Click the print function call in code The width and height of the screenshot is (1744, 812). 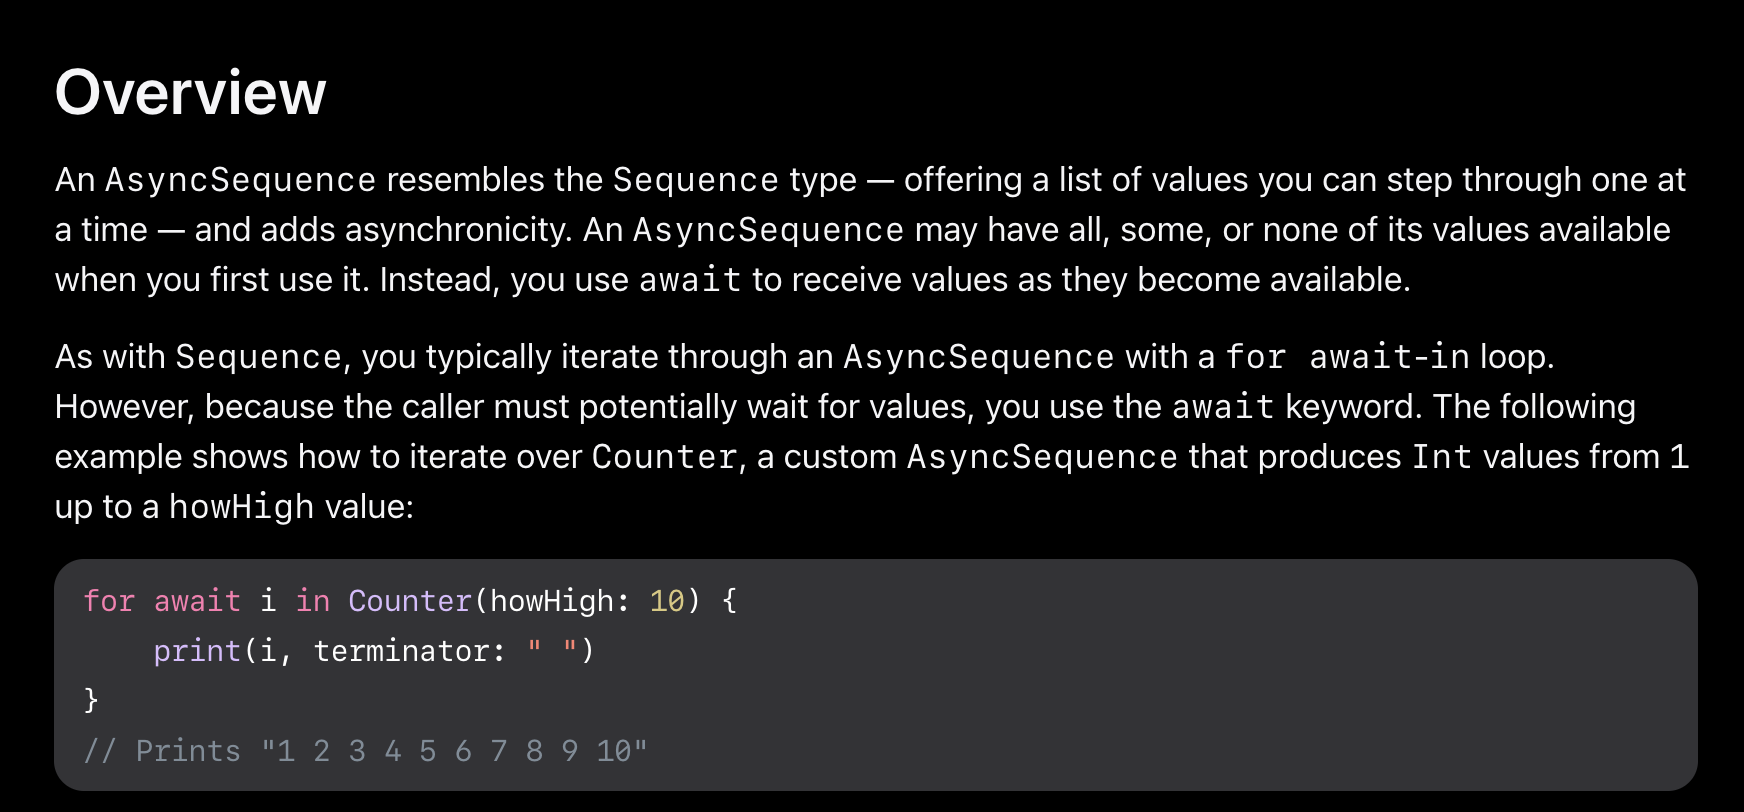click(x=197, y=651)
